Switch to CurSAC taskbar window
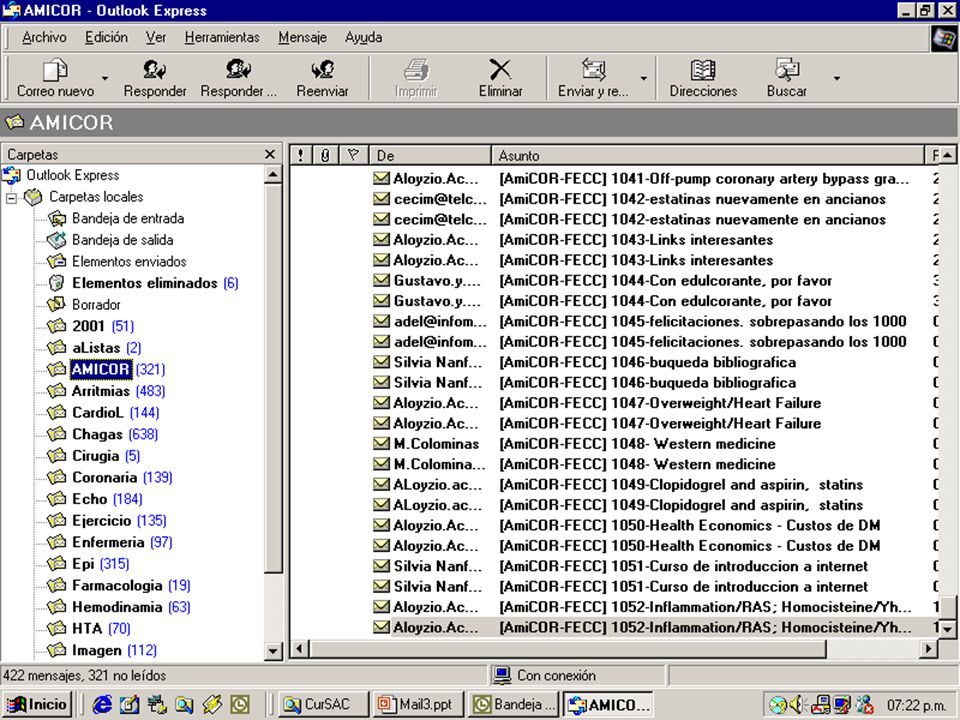Image resolution: width=960 pixels, height=720 pixels. tap(324, 705)
